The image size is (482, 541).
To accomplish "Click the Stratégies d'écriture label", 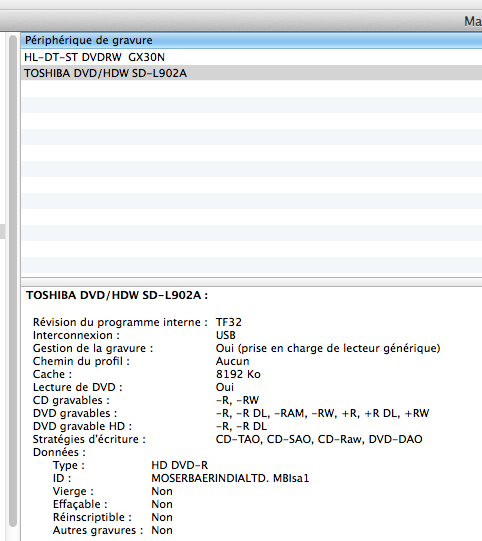I will (89, 439).
